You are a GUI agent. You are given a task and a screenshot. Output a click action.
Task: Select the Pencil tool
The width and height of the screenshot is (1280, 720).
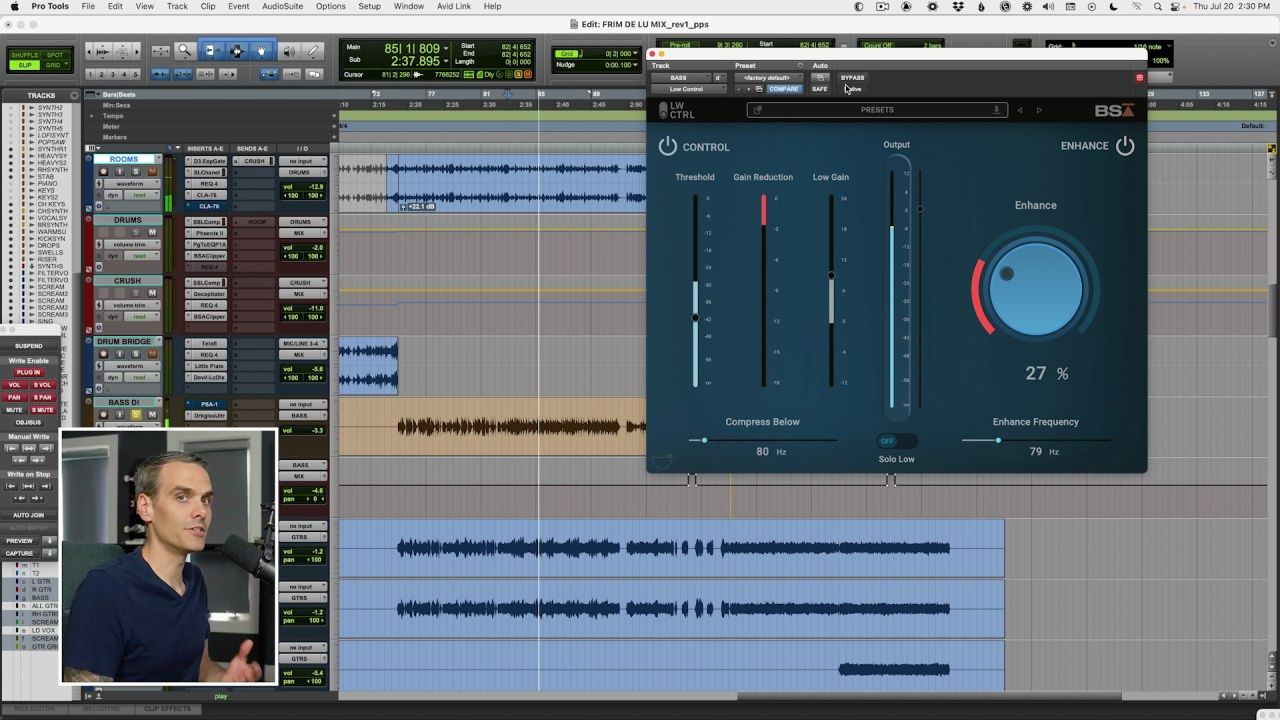click(x=313, y=51)
